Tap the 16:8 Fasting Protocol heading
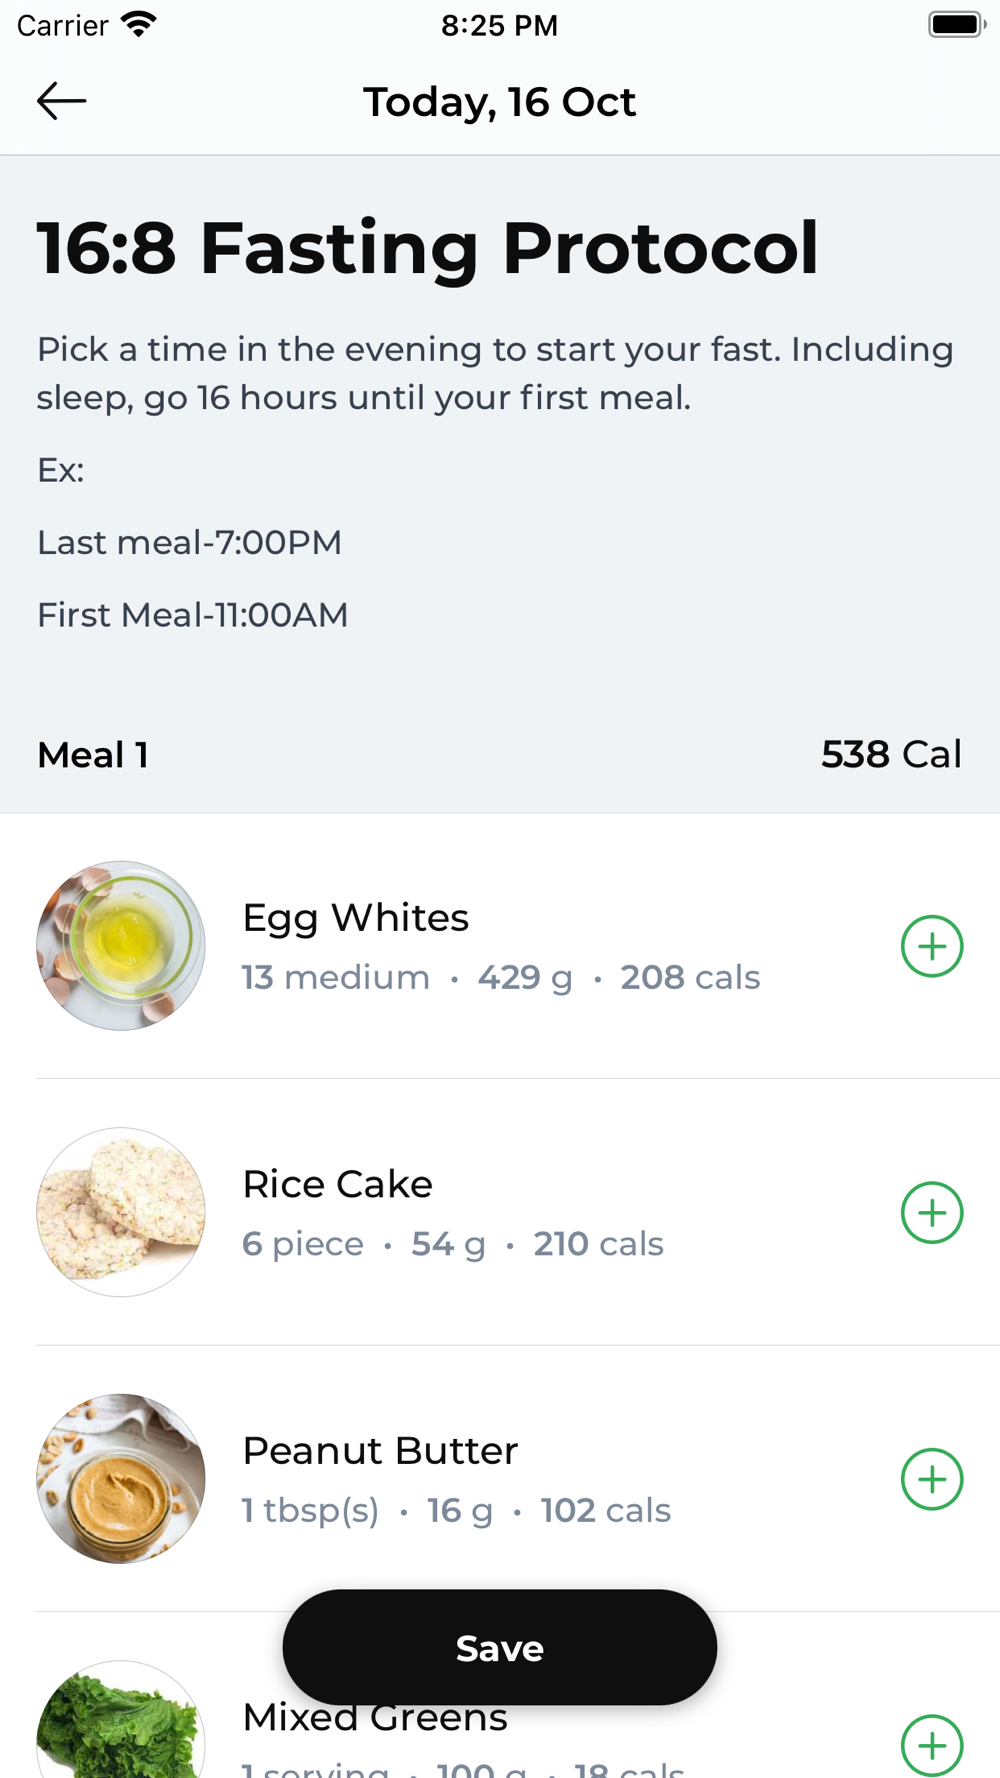The width and height of the screenshot is (1000, 1778). (x=428, y=248)
